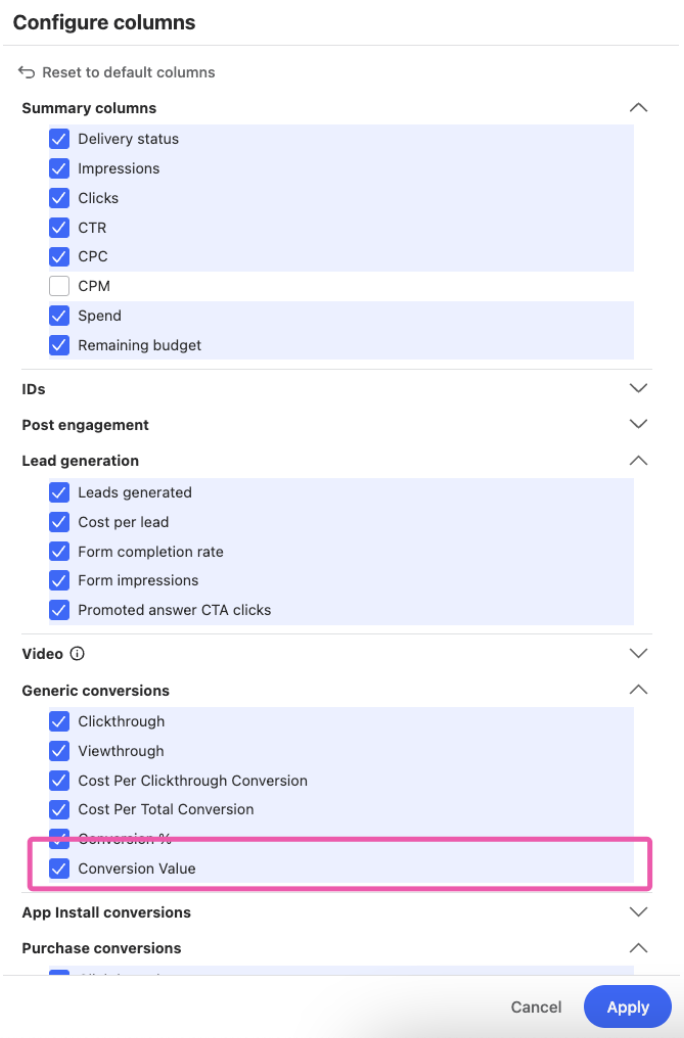
Task: Collapse the Lead generation section
Action: coord(638,461)
